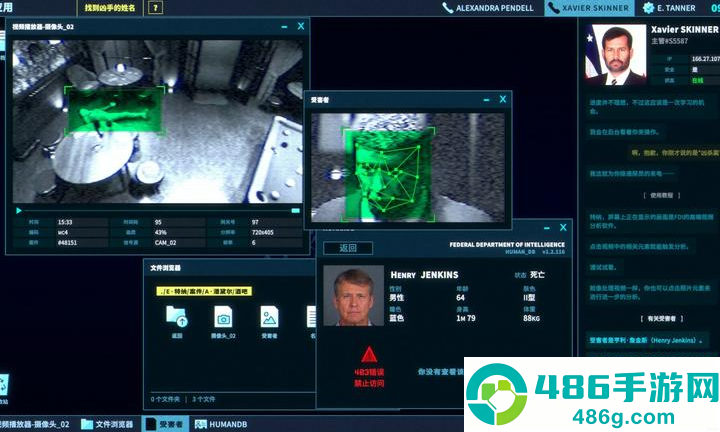
Task: Click Xavier Skinner's profile photo
Action: pos(615,55)
